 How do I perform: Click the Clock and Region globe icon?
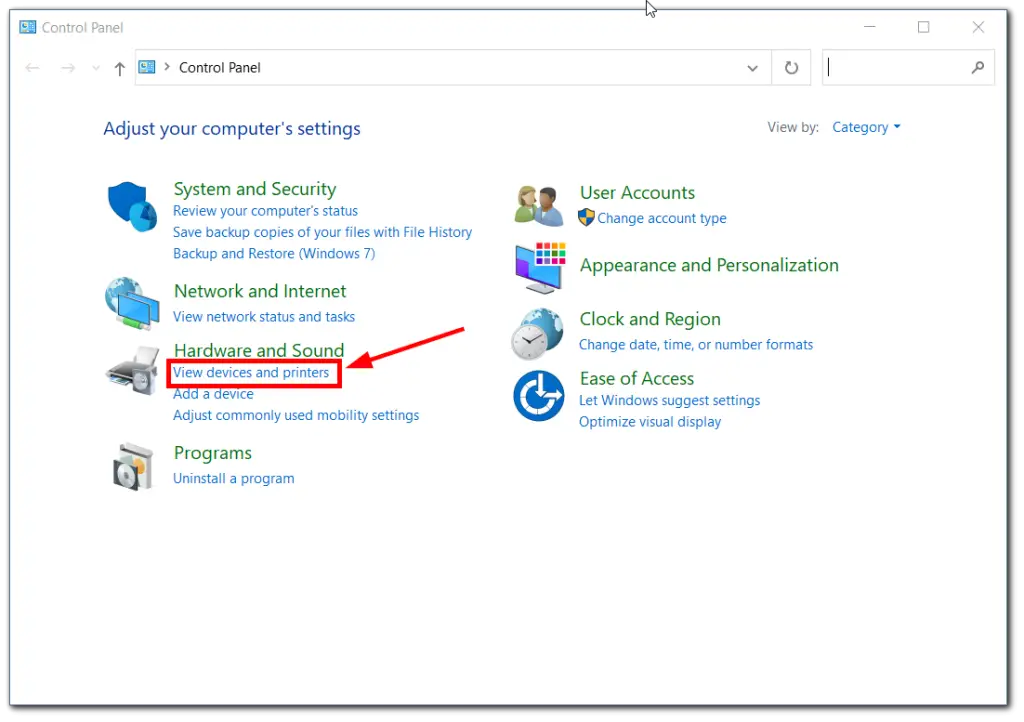point(538,333)
